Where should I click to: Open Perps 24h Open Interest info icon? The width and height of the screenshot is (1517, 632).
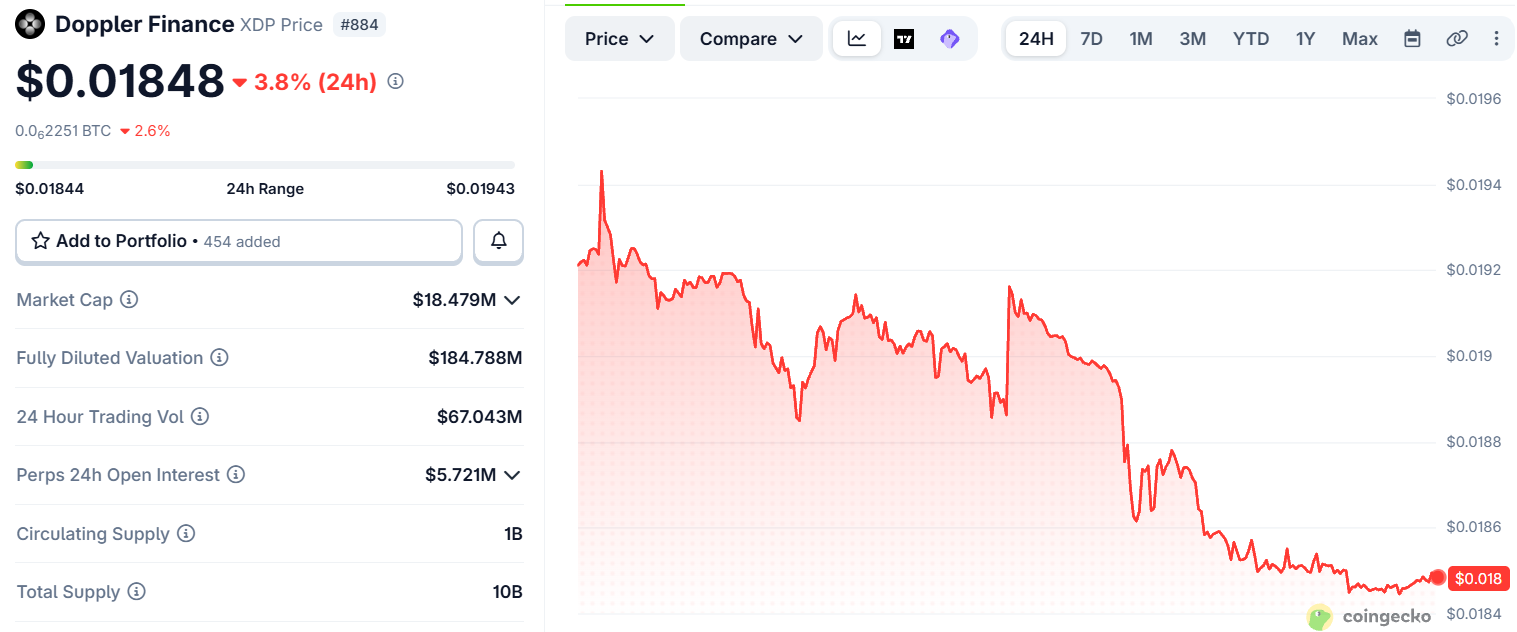(x=236, y=474)
